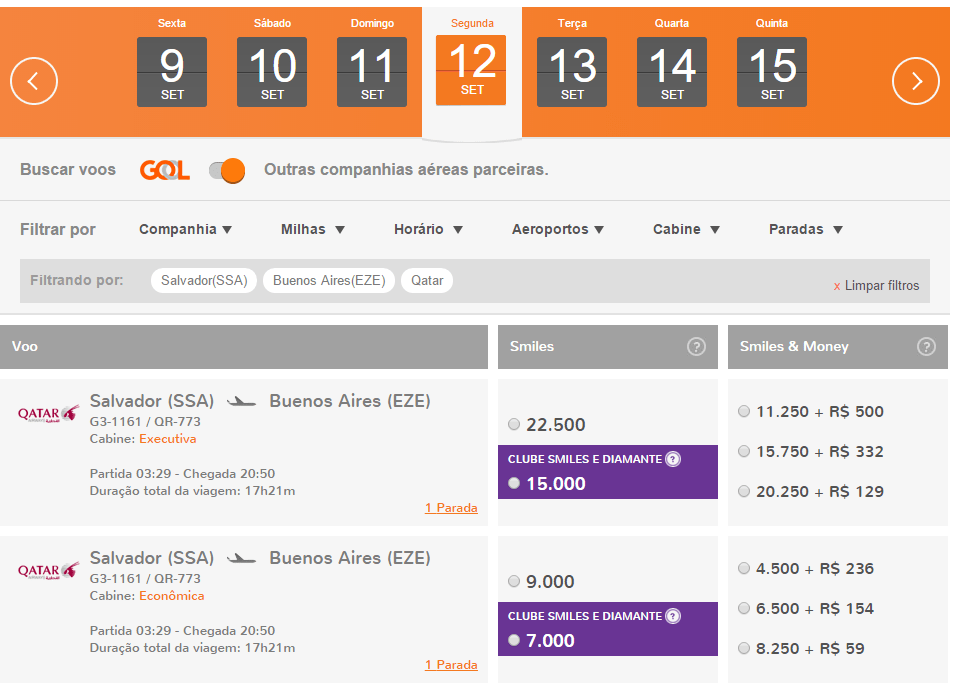The width and height of the screenshot is (959, 691).
Task: Select Sábado 10 SET date
Action: pyautogui.click(x=272, y=72)
